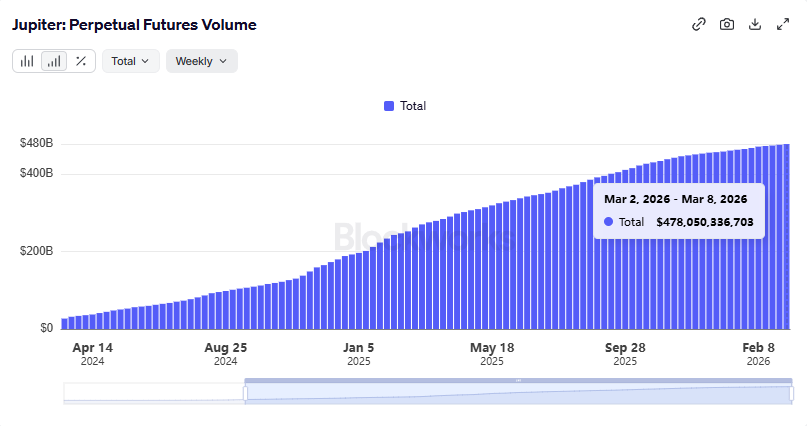Open the Weekly interval dropdown
This screenshot has width=807, height=426.
tap(202, 61)
